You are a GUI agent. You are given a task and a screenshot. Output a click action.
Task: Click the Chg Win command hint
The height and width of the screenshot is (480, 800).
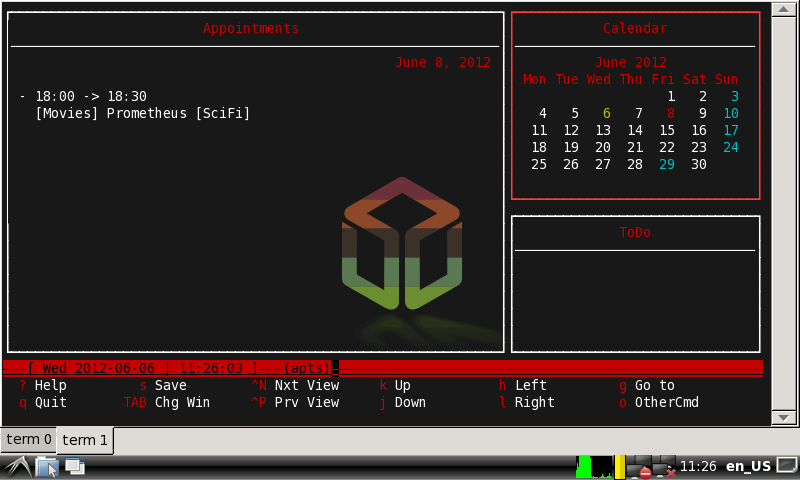[182, 402]
